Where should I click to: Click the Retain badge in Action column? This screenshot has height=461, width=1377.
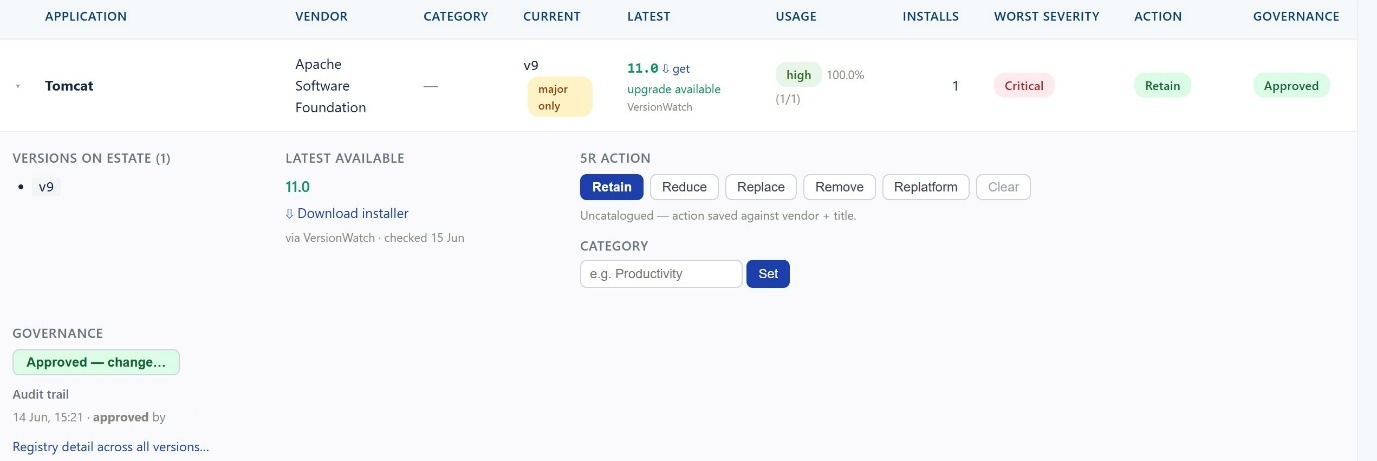1163,86
